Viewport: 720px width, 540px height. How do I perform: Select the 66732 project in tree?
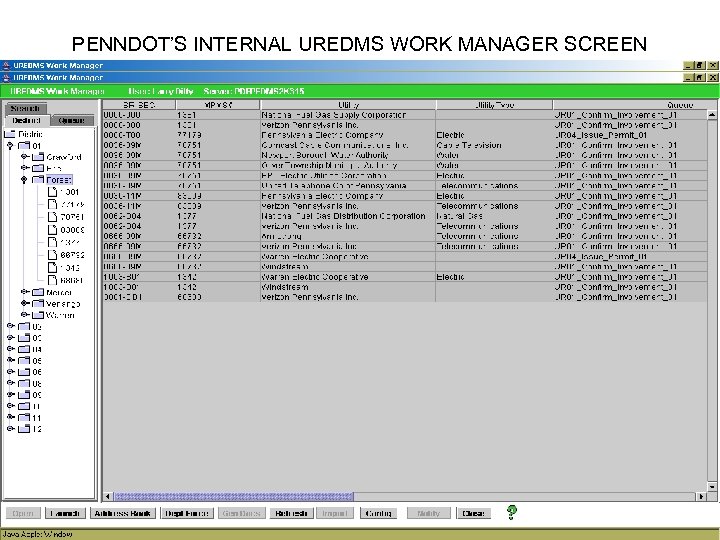[72, 255]
